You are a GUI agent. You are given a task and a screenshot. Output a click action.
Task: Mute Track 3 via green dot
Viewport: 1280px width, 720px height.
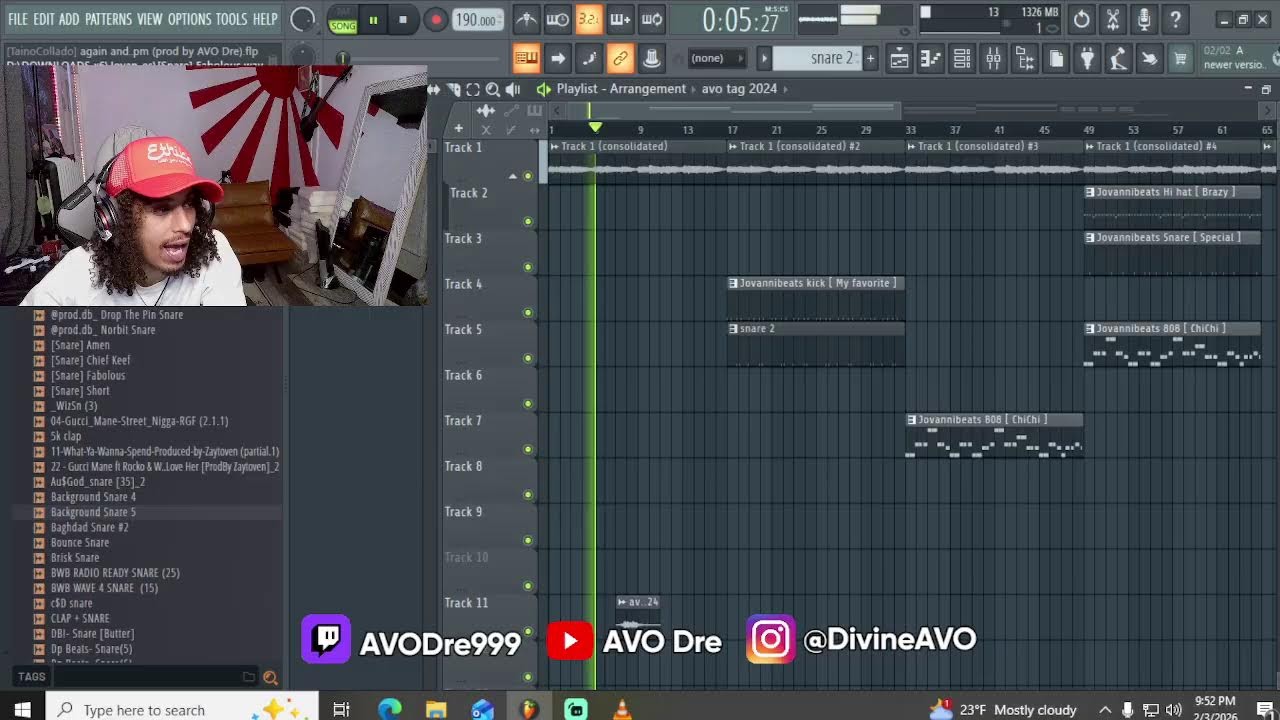point(528,267)
